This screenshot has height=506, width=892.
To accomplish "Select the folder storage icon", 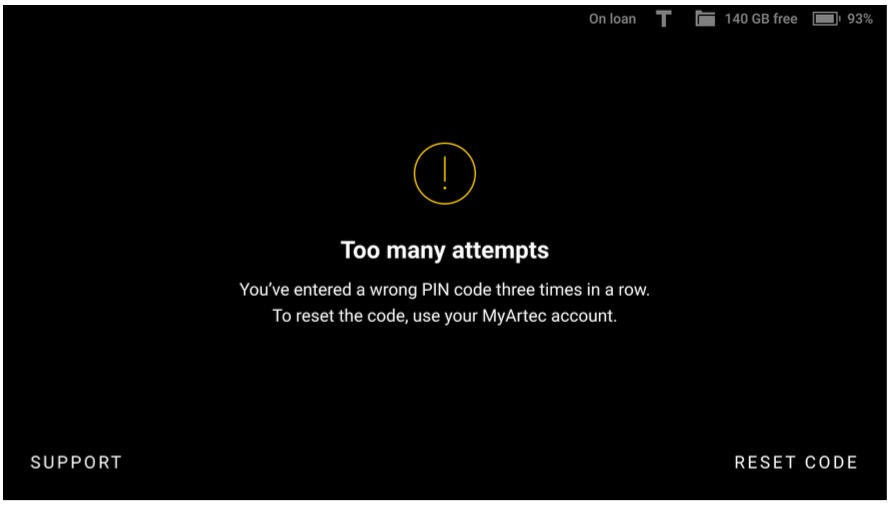I will tap(705, 19).
